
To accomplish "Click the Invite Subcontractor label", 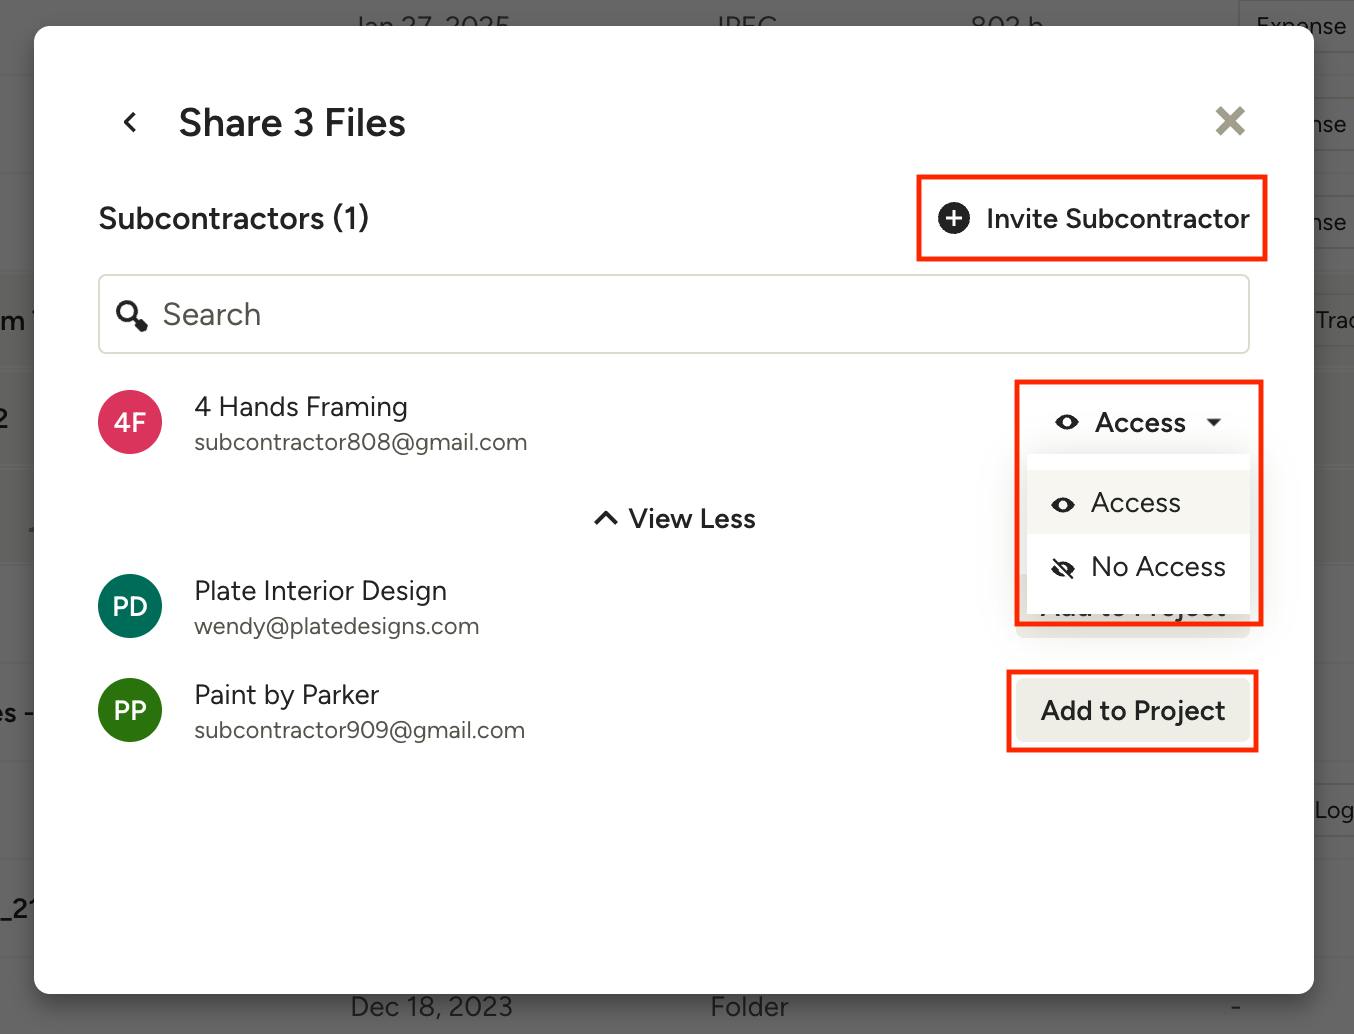I will [1117, 218].
